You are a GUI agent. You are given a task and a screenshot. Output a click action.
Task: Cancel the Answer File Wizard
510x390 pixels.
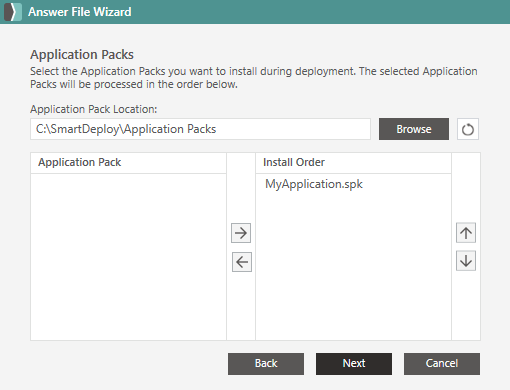coord(442,364)
